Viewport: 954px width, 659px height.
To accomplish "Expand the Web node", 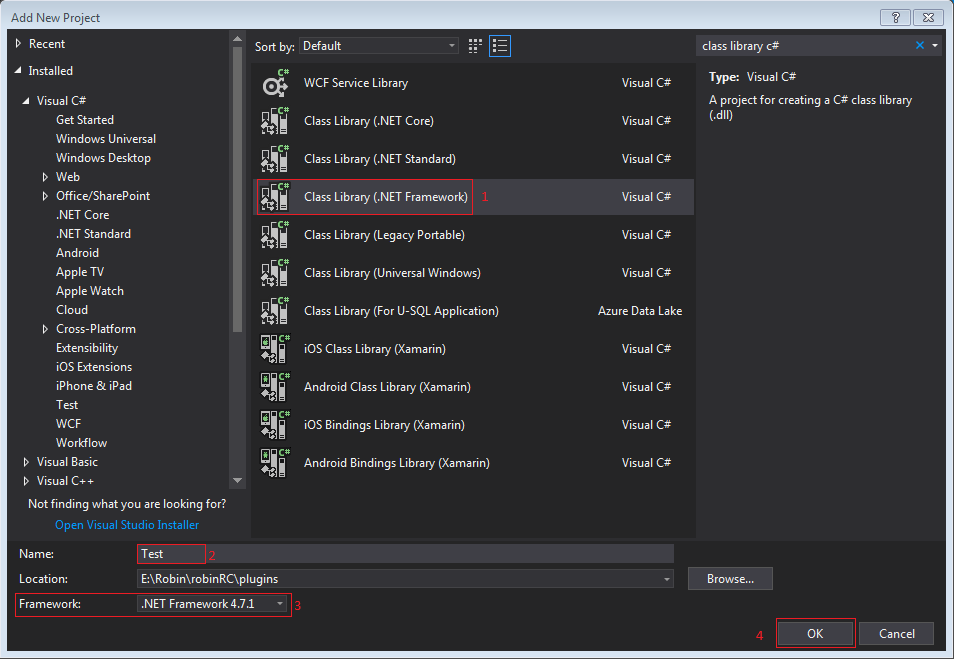I will [x=45, y=177].
